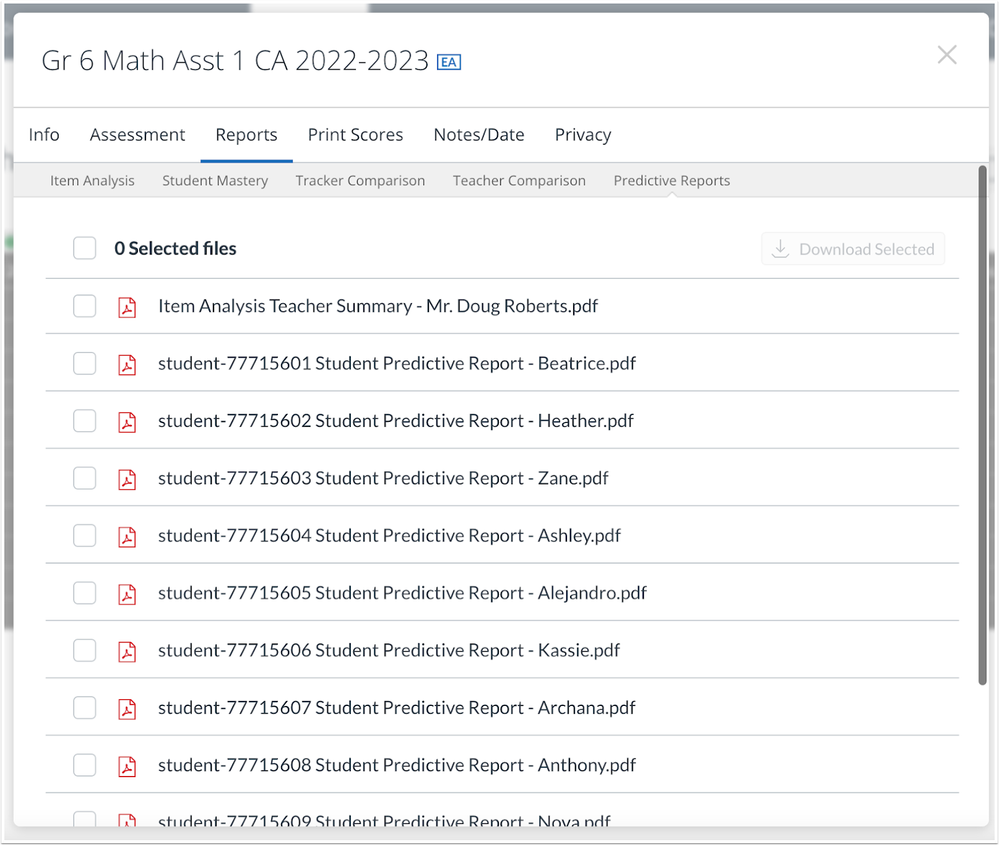Check the Alejandro report checkbox

coord(85,593)
